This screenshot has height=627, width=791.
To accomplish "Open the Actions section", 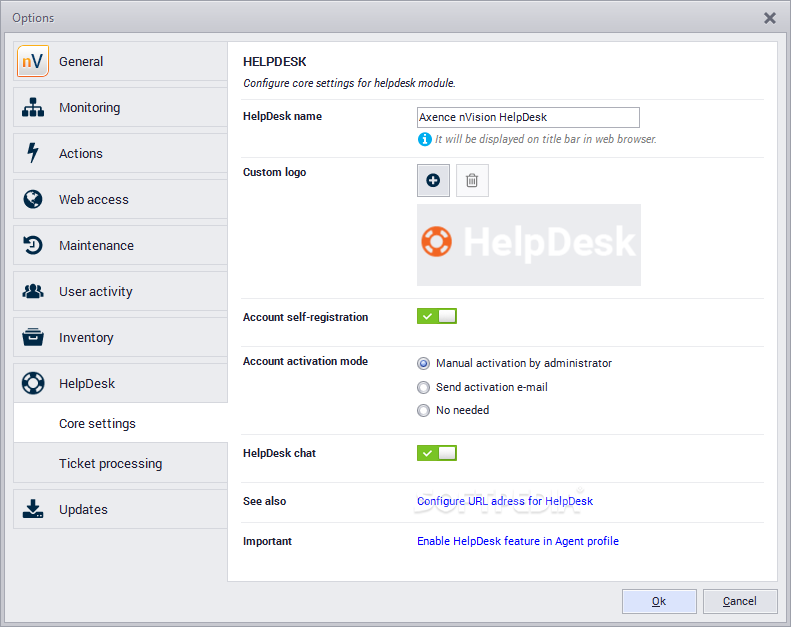I will (121, 153).
